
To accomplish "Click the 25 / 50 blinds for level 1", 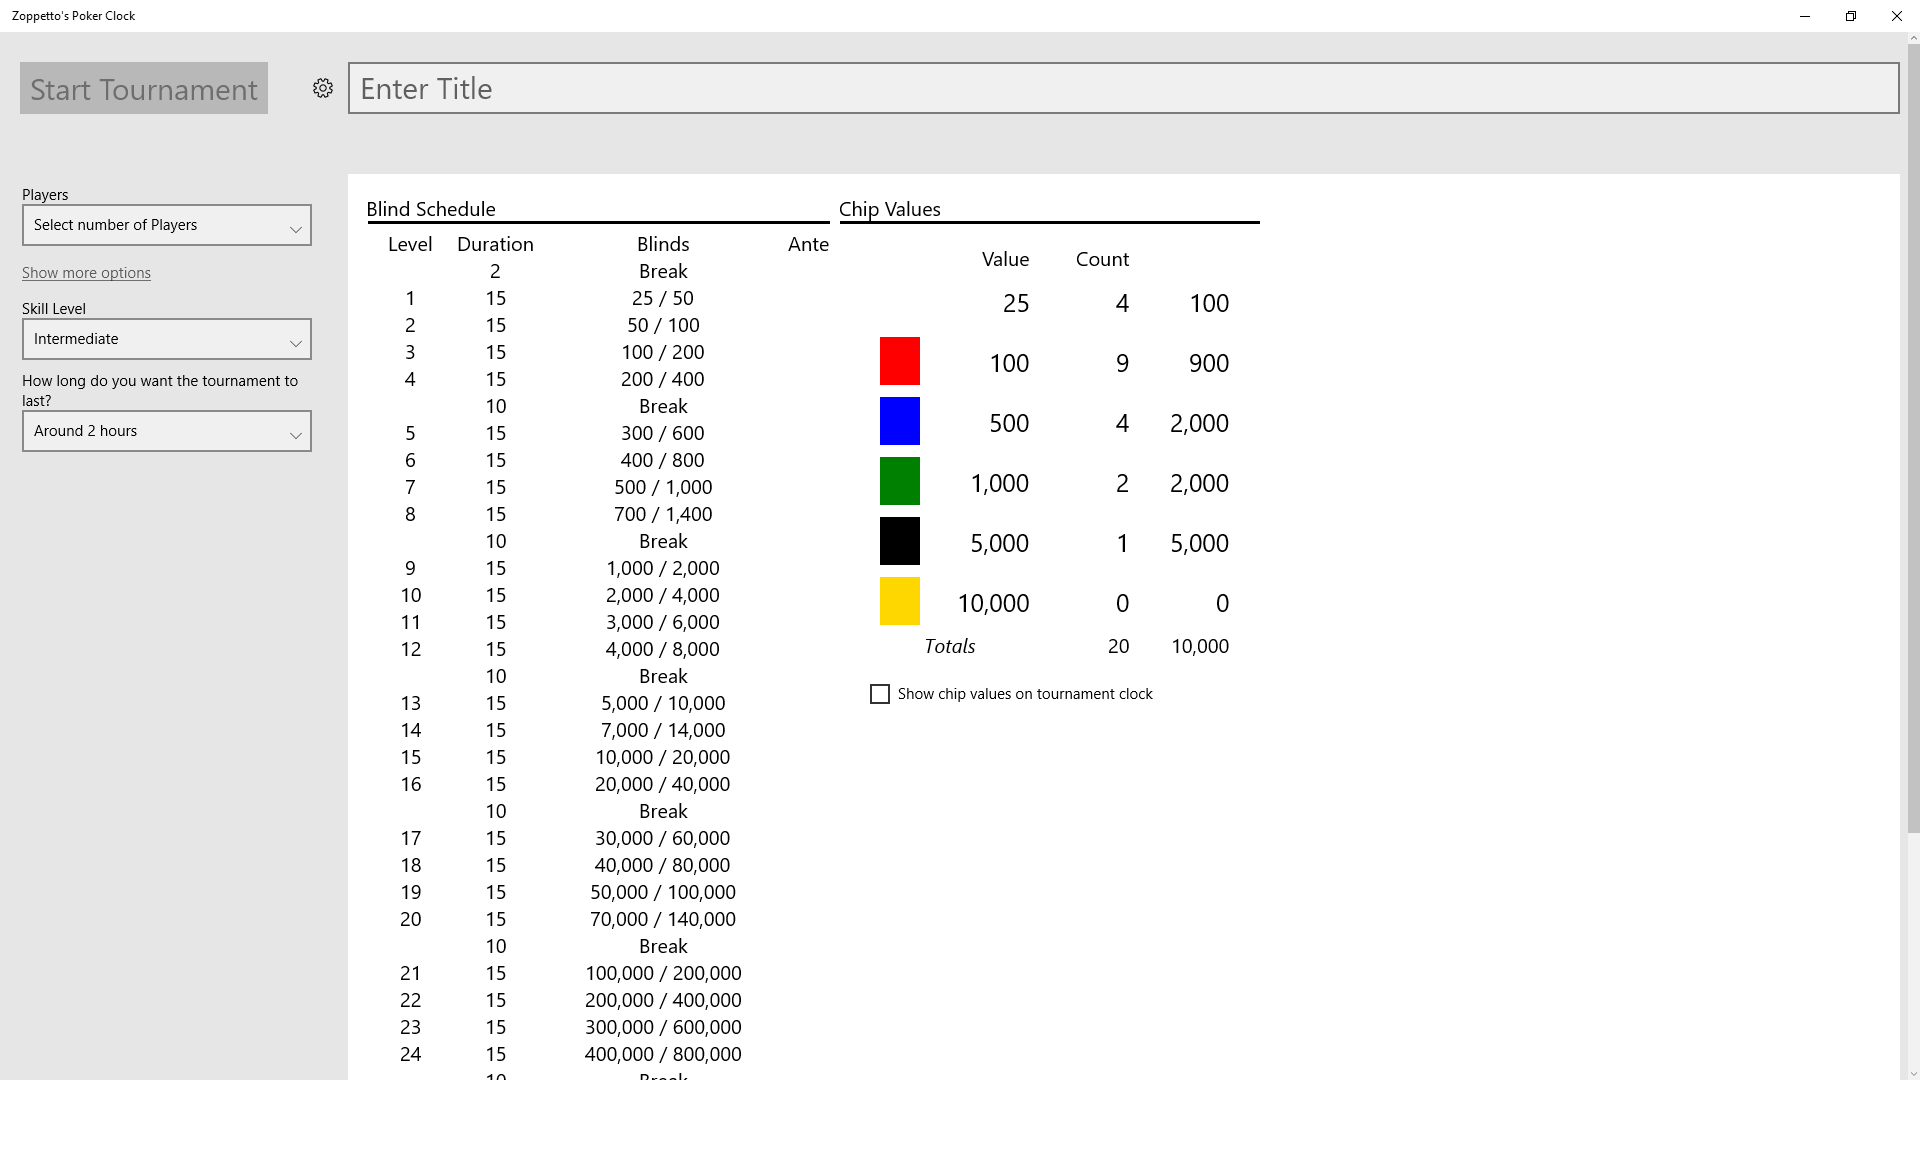I will tap(663, 298).
